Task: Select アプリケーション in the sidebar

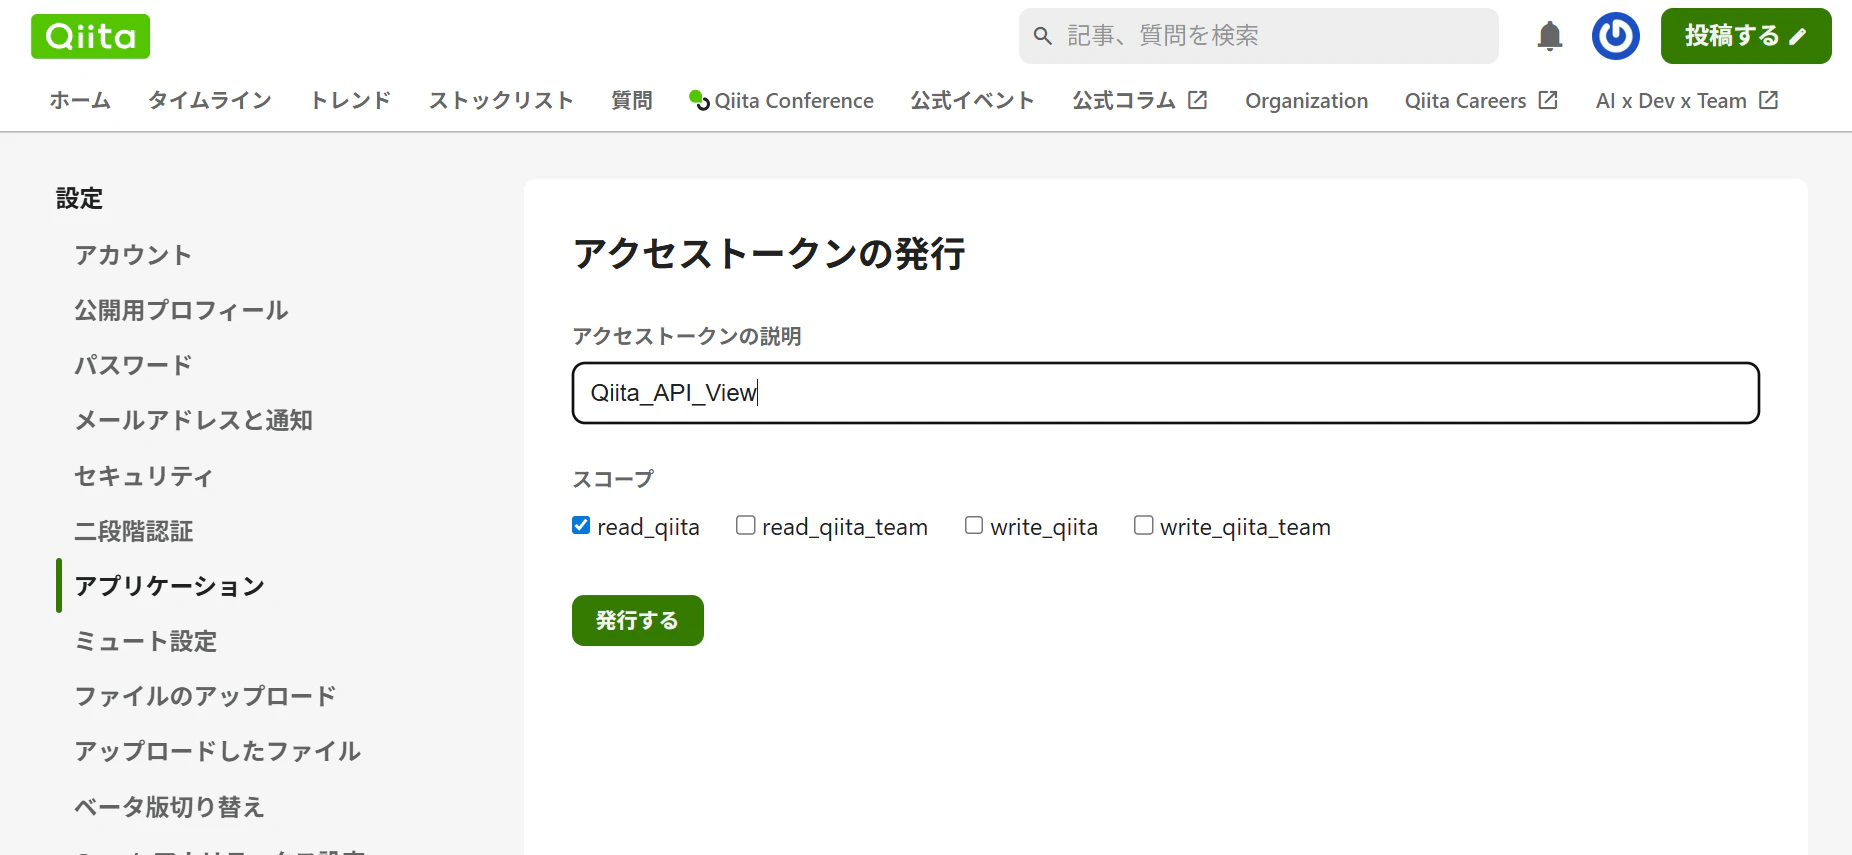Action: click(170, 586)
